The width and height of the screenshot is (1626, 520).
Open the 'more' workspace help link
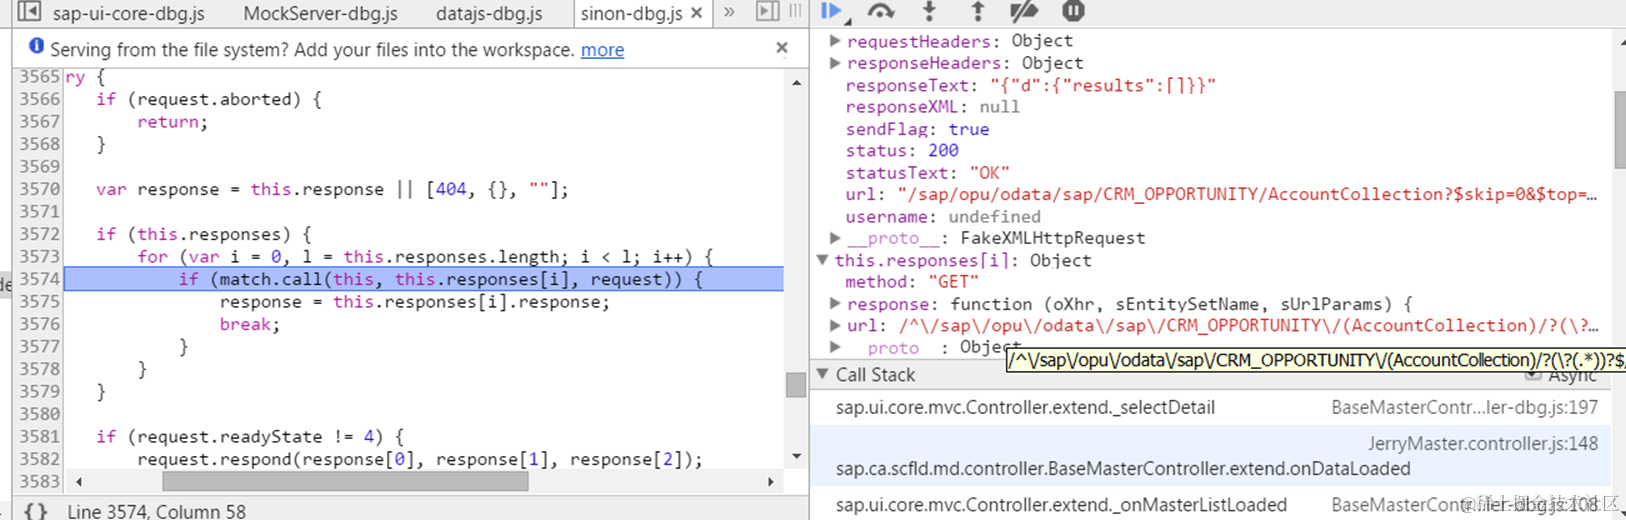(602, 49)
